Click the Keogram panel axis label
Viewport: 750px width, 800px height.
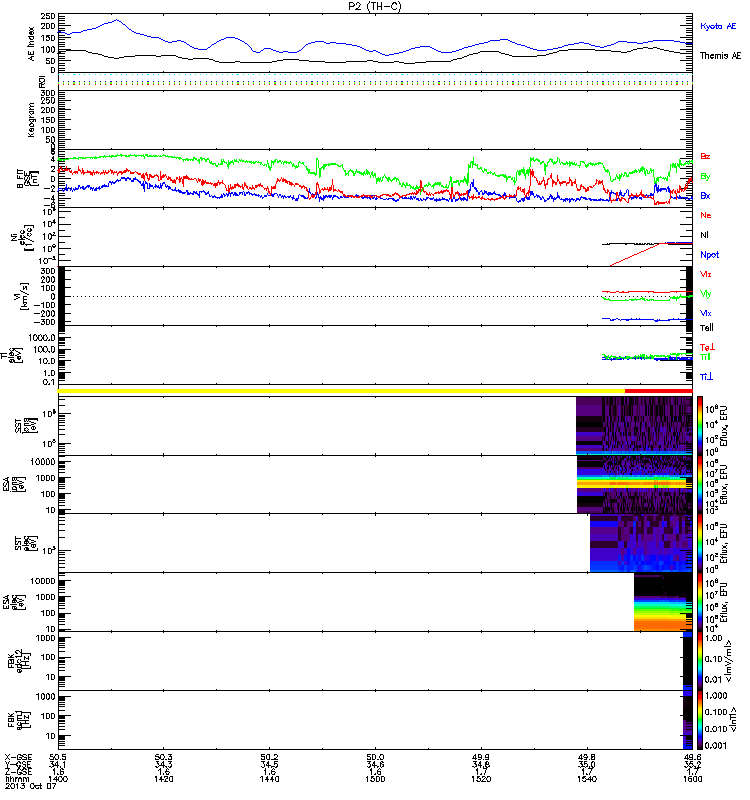(31, 119)
